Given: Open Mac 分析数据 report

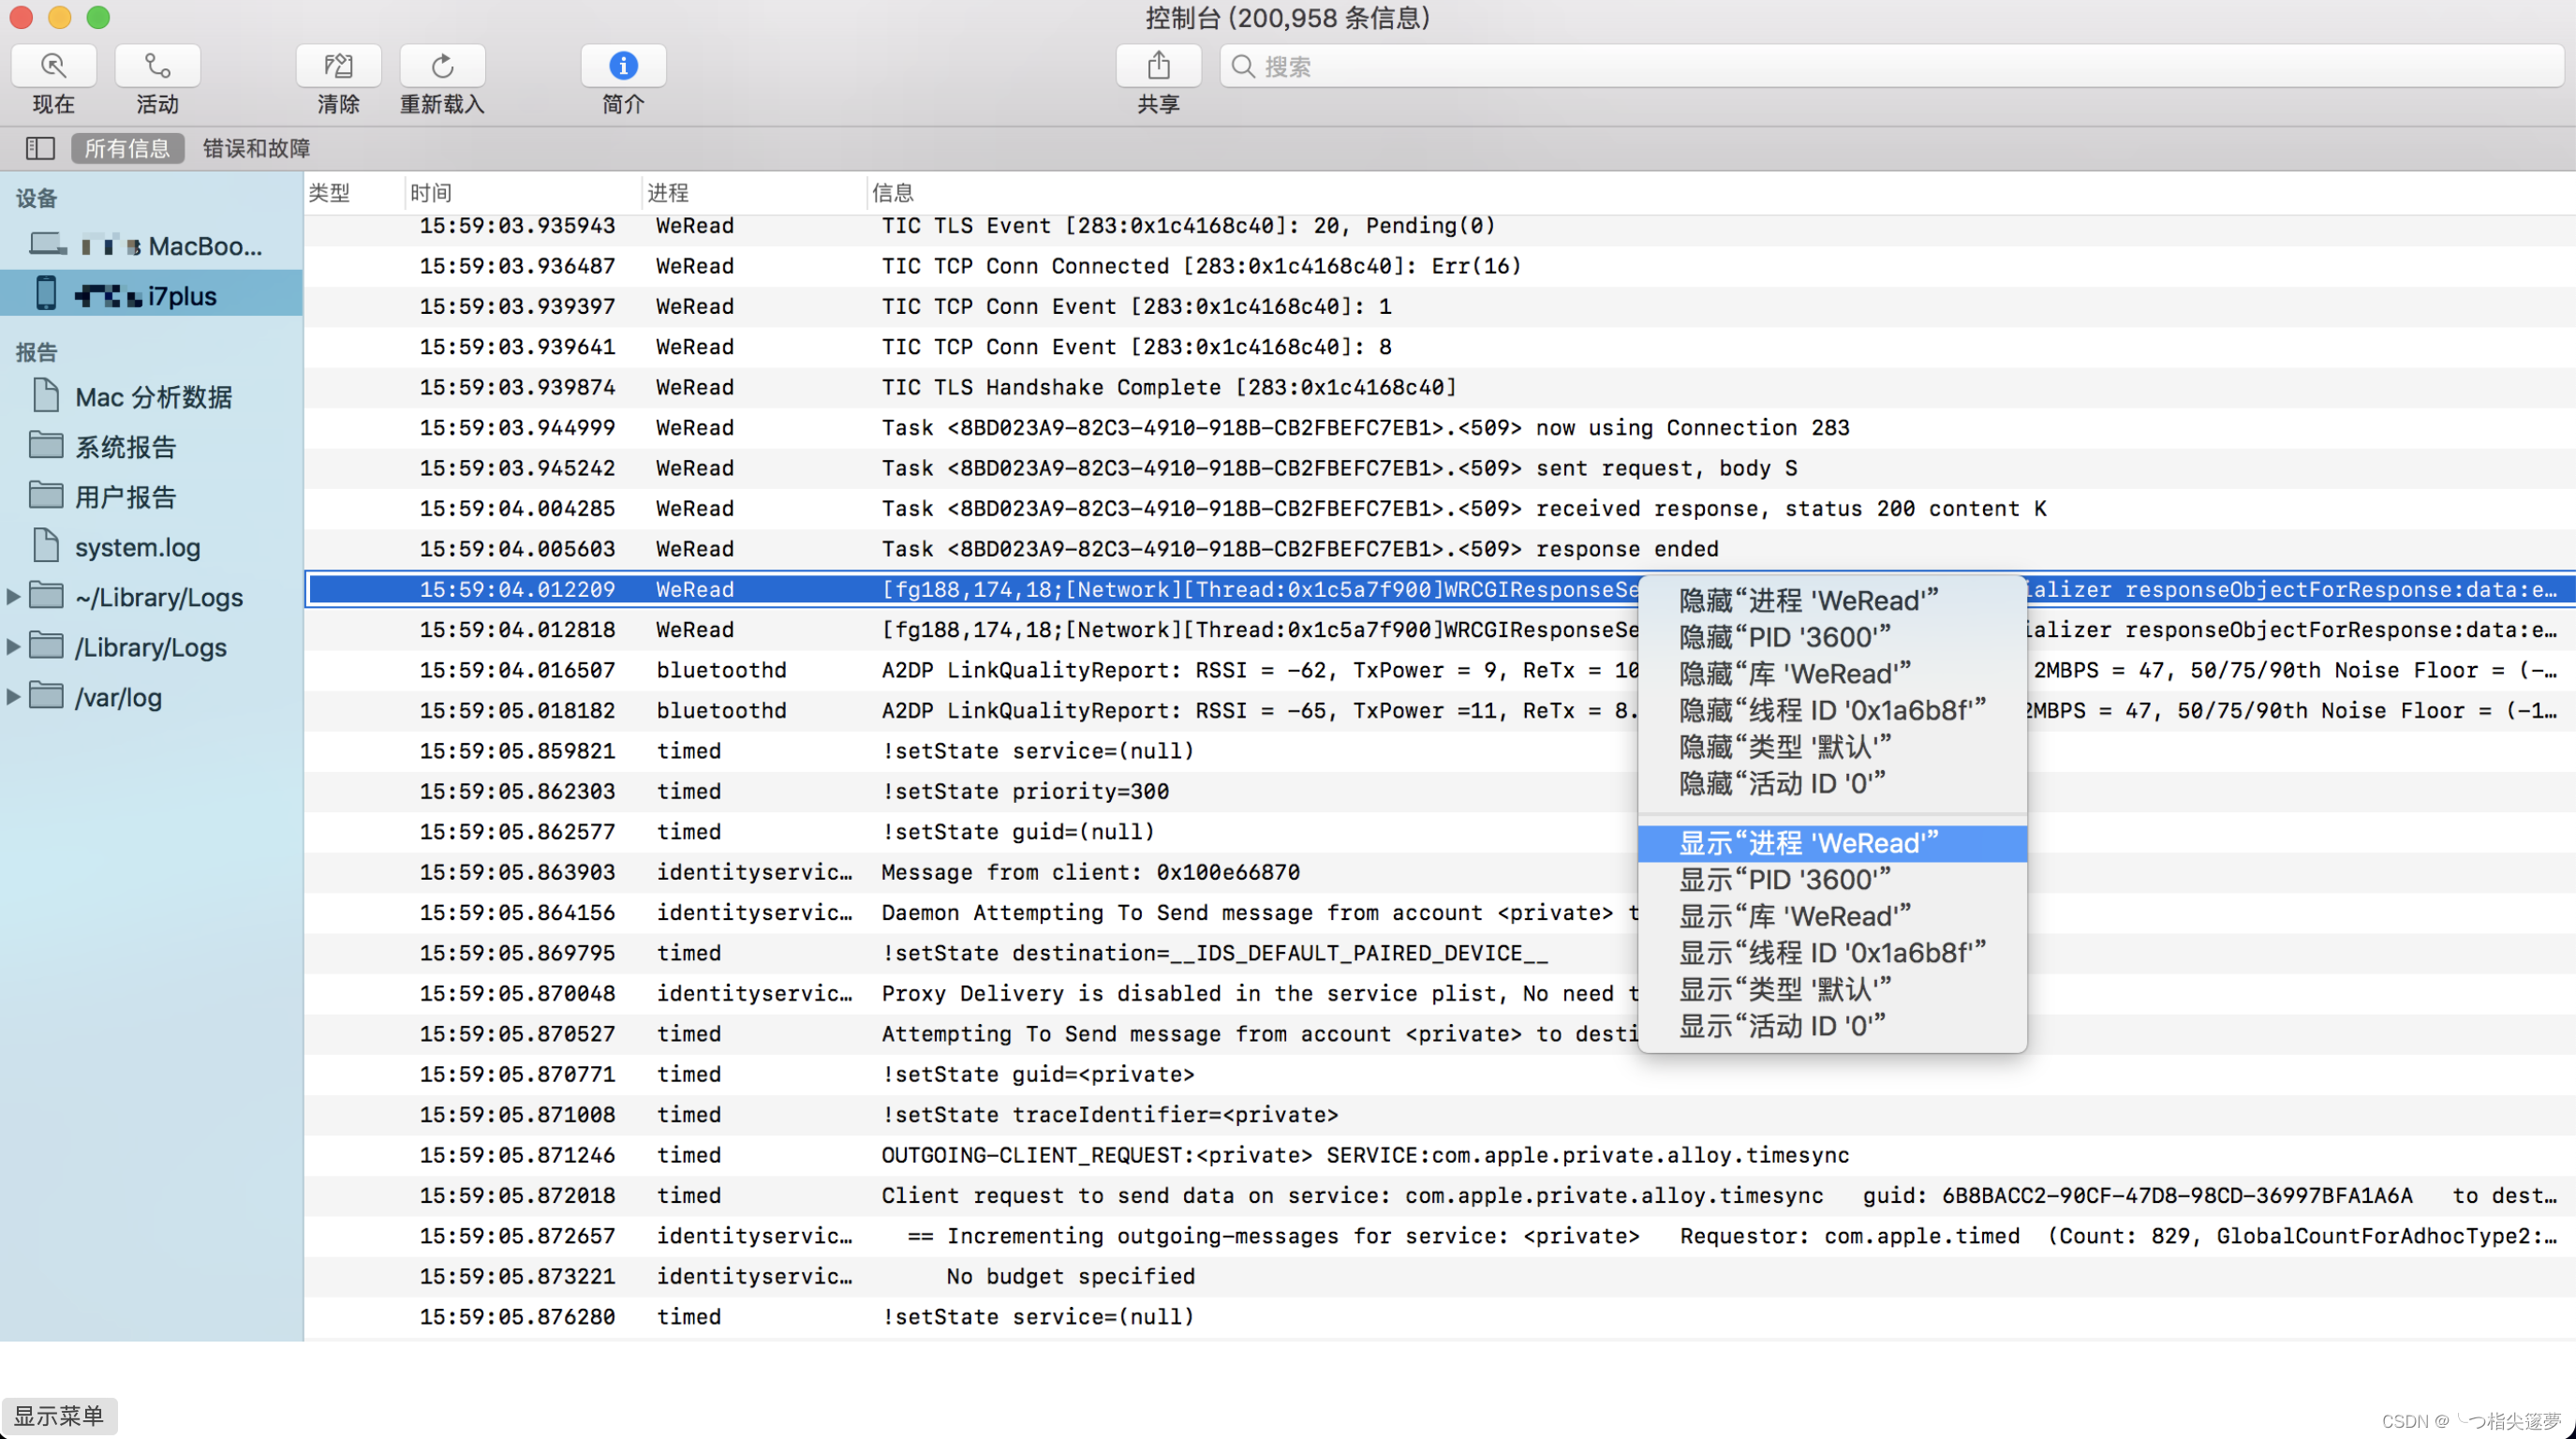Looking at the screenshot, I should tap(151, 396).
